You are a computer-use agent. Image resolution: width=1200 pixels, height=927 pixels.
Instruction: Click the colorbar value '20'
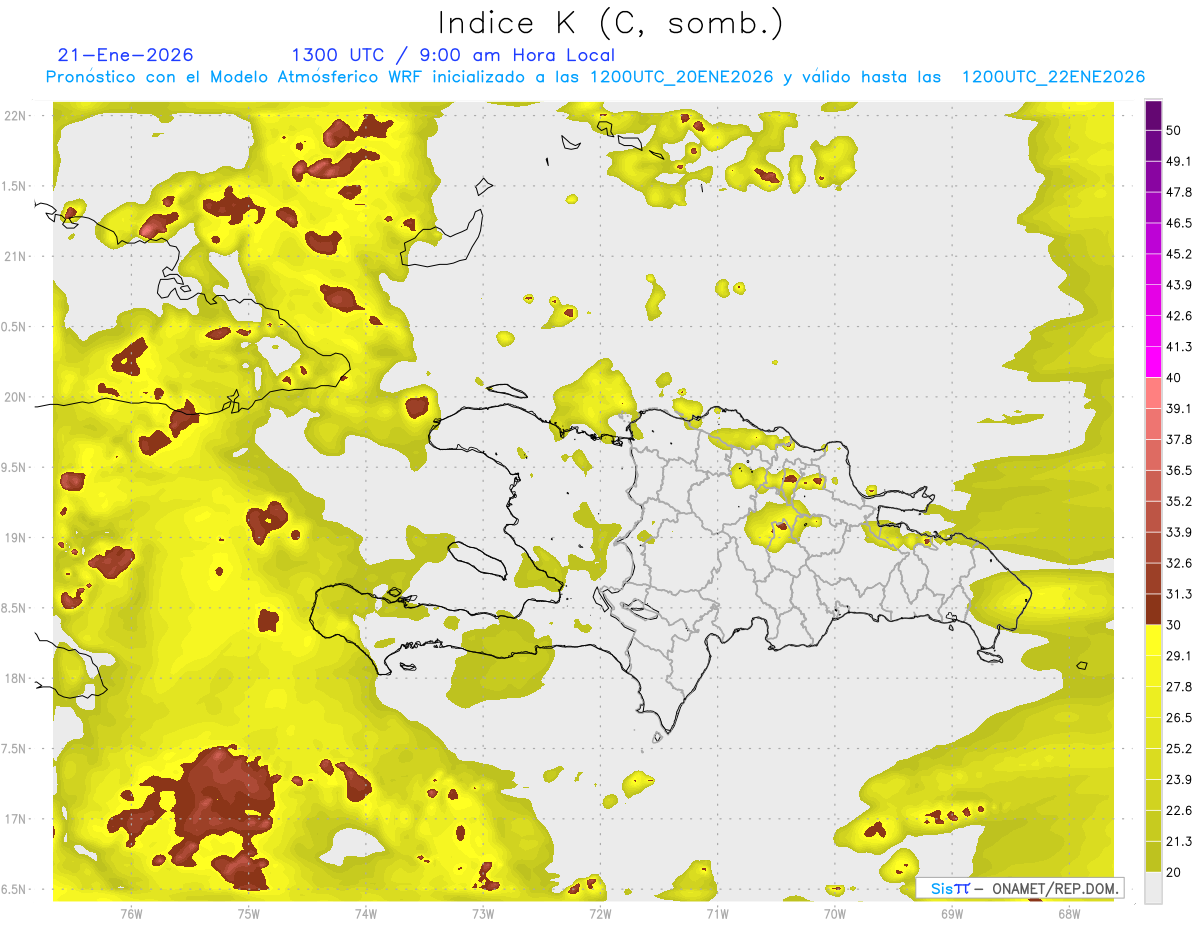point(1175,872)
